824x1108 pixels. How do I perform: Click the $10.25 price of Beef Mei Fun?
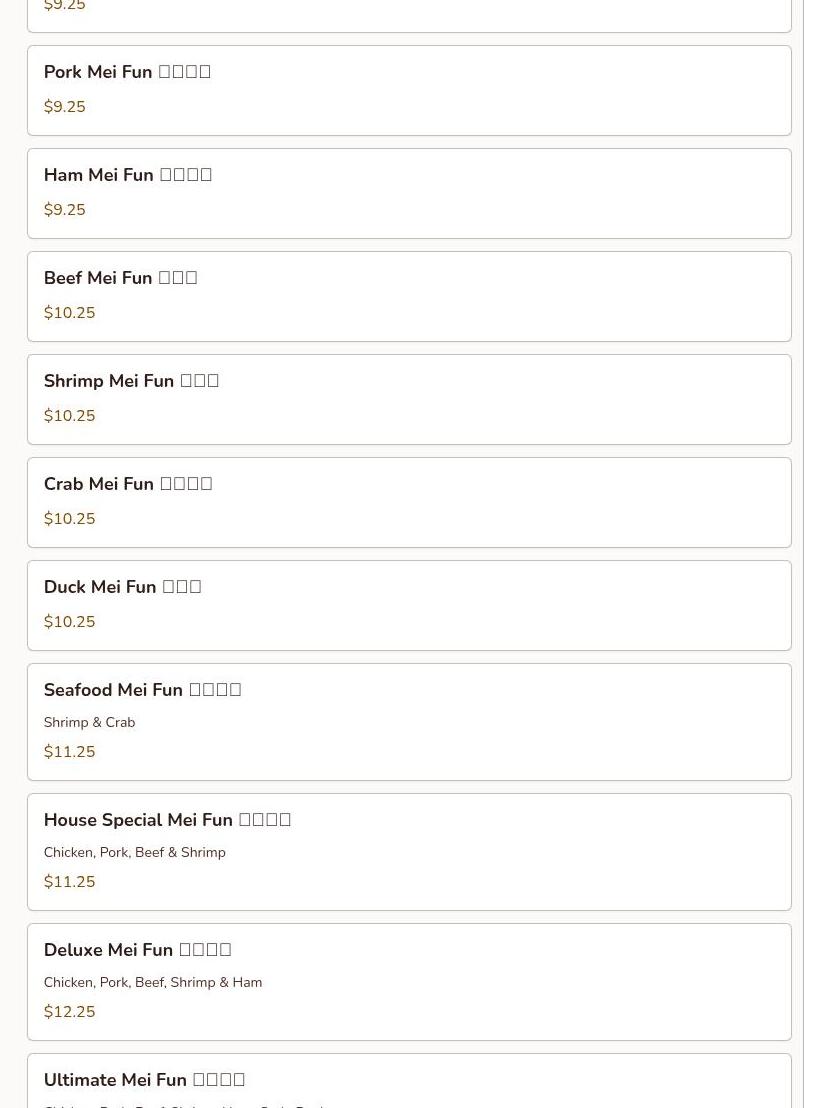click(x=69, y=313)
